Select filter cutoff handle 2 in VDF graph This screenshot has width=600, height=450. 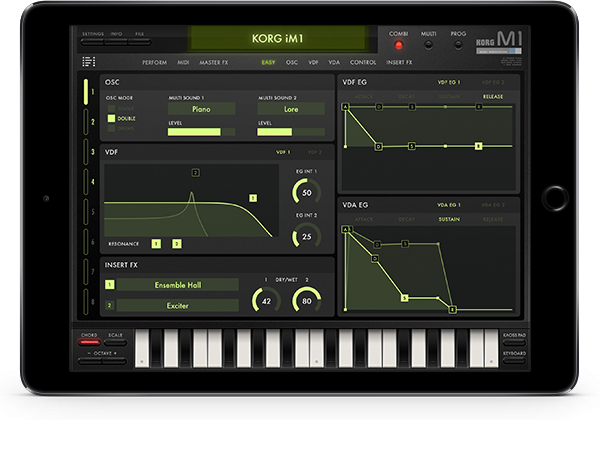[195, 173]
